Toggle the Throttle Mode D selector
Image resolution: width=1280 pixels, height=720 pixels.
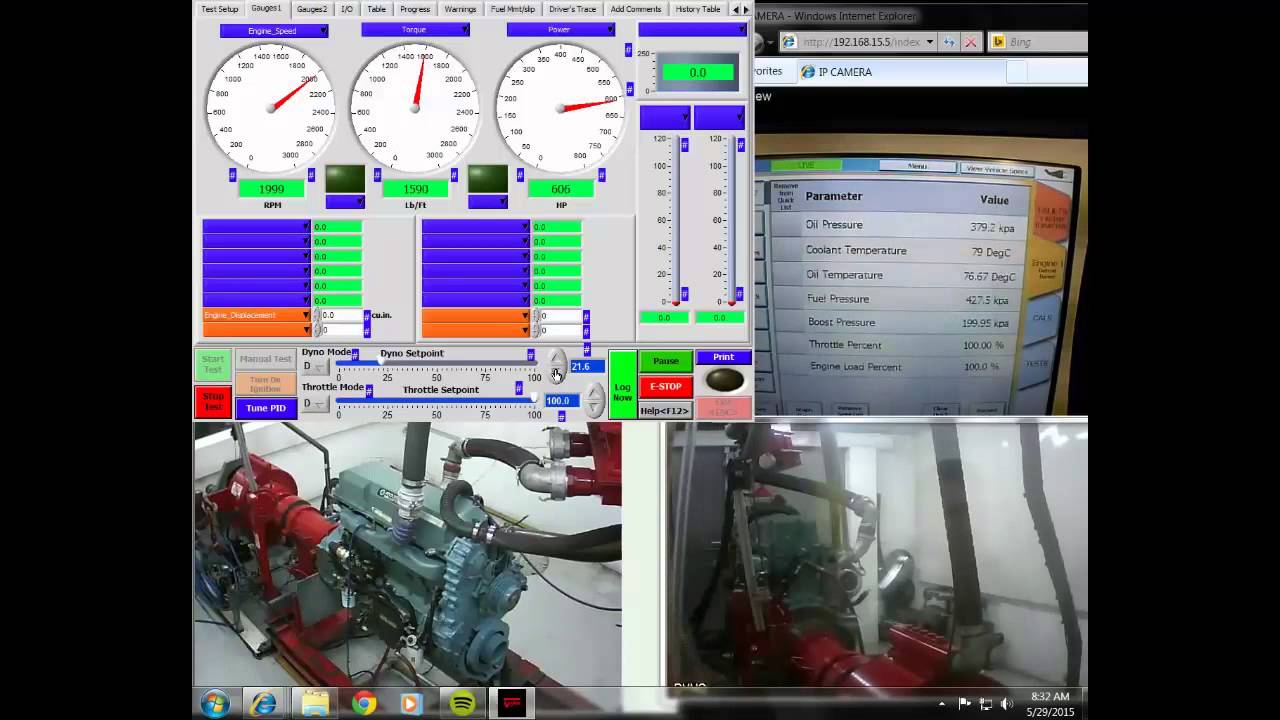coord(314,404)
